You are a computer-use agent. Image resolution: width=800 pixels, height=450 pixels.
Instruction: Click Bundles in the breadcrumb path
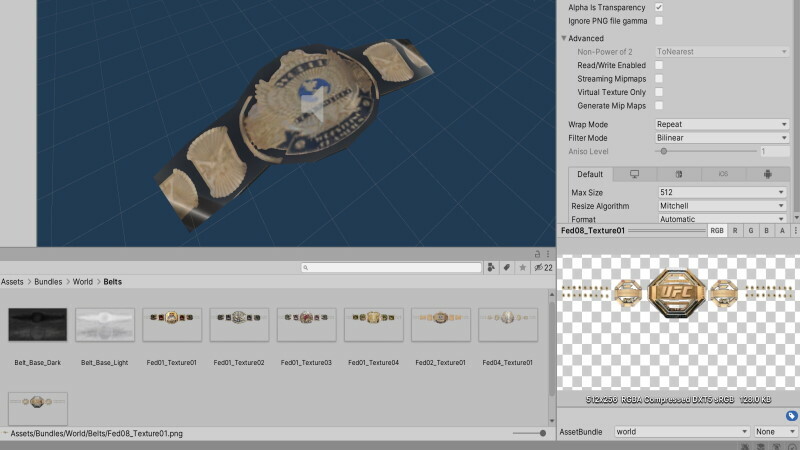tap(48, 282)
